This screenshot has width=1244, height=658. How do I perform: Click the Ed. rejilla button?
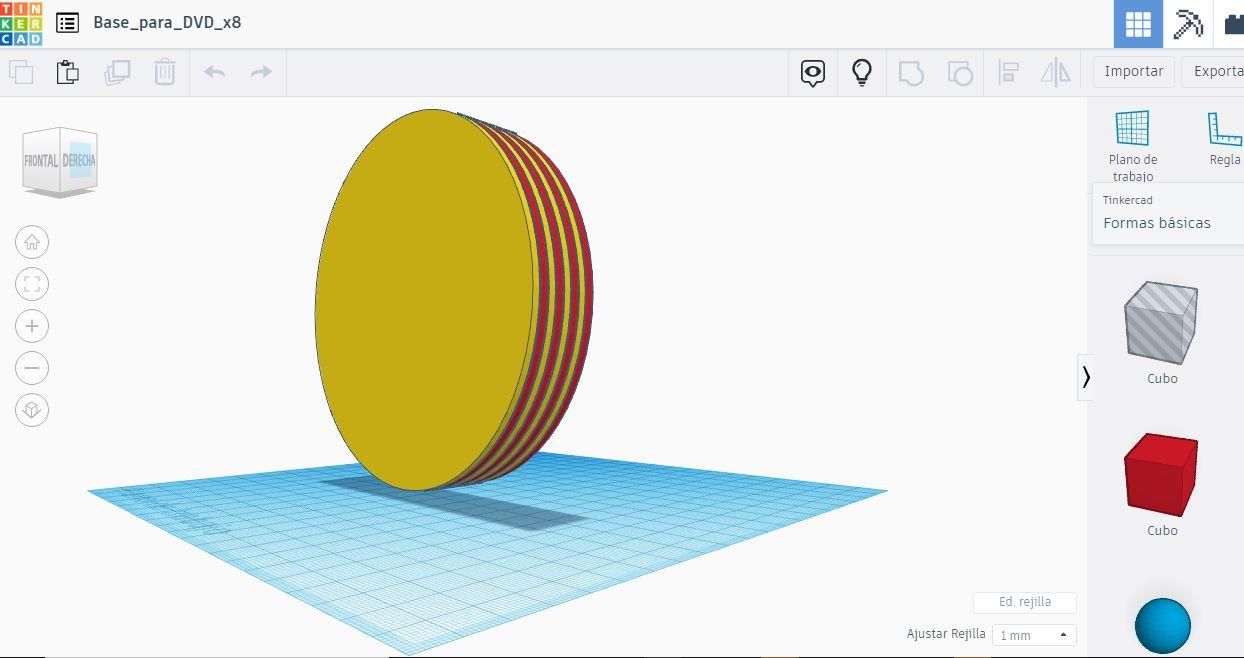click(1025, 602)
